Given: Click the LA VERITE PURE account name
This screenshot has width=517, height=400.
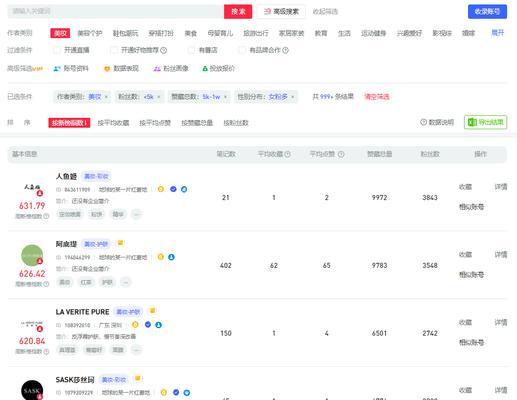Looking at the screenshot, I should (x=82, y=312).
